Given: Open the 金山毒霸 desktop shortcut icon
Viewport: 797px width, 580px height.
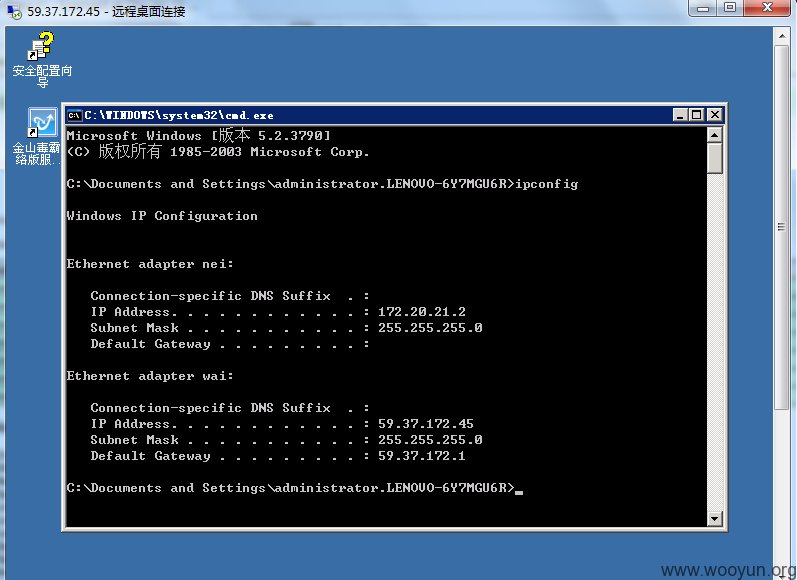Looking at the screenshot, I should pyautogui.click(x=42, y=123).
